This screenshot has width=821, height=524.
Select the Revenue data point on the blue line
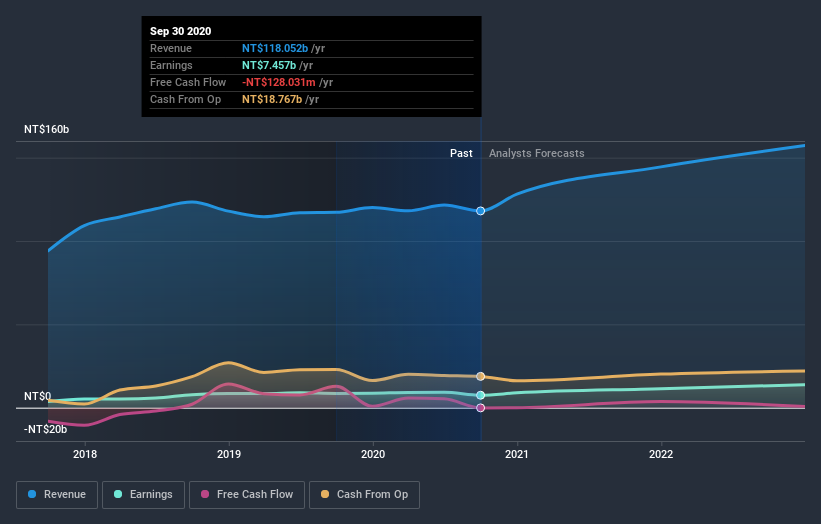[480, 211]
